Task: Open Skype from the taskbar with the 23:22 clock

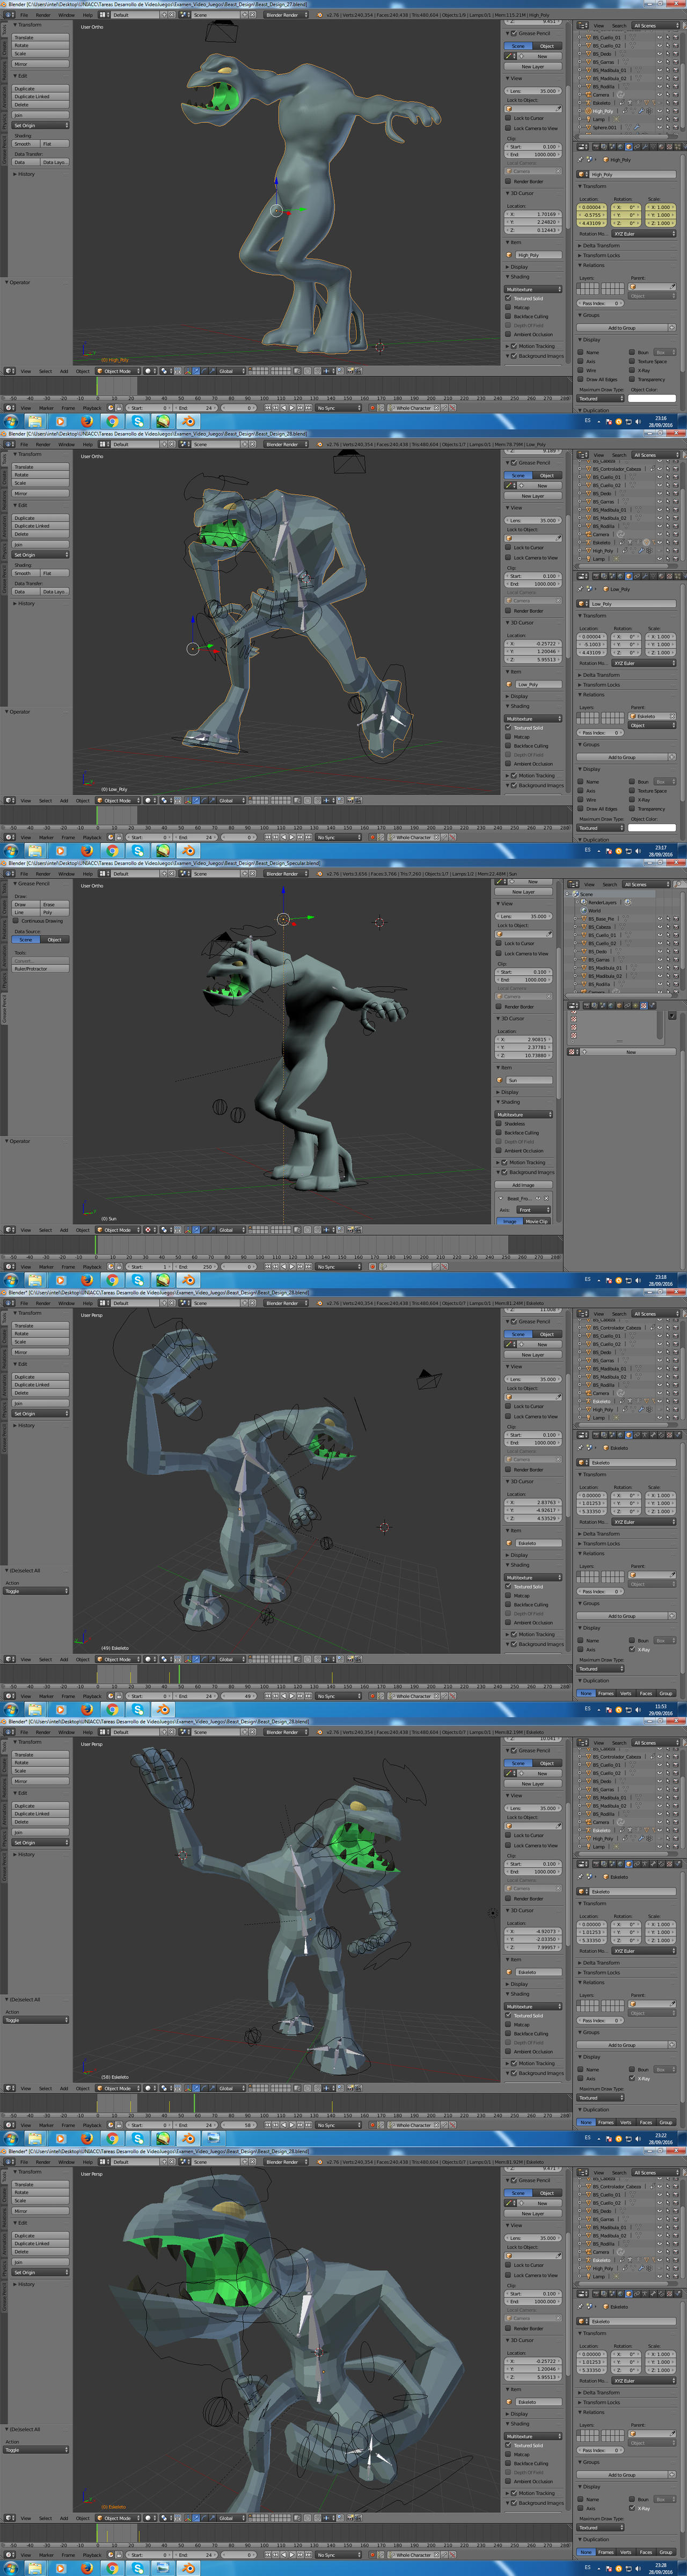Action: tap(137, 2138)
